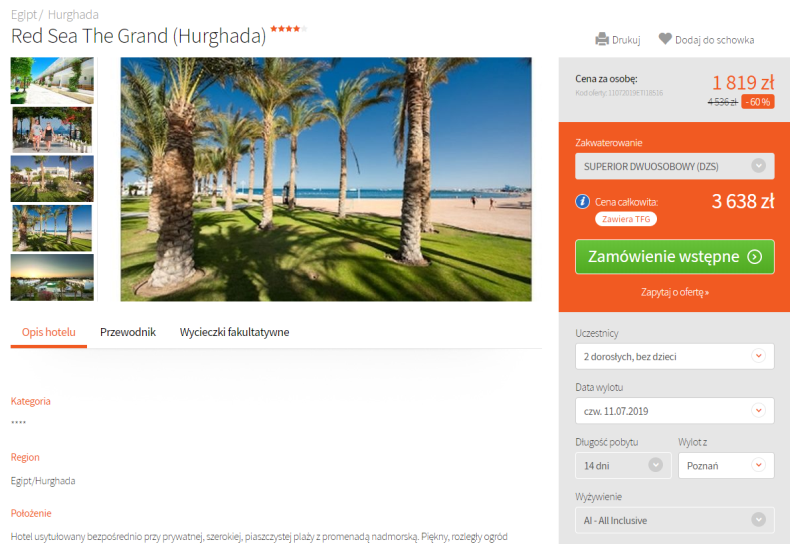Open the Wycieczki fakultatywne tab
Image resolution: width=790 pixels, height=544 pixels.
(234, 332)
